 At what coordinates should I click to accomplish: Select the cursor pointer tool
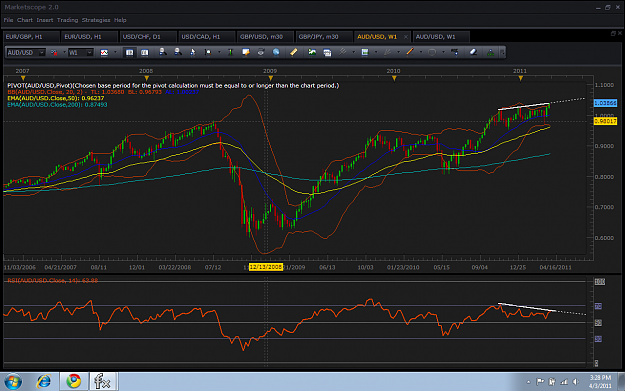click(x=193, y=52)
